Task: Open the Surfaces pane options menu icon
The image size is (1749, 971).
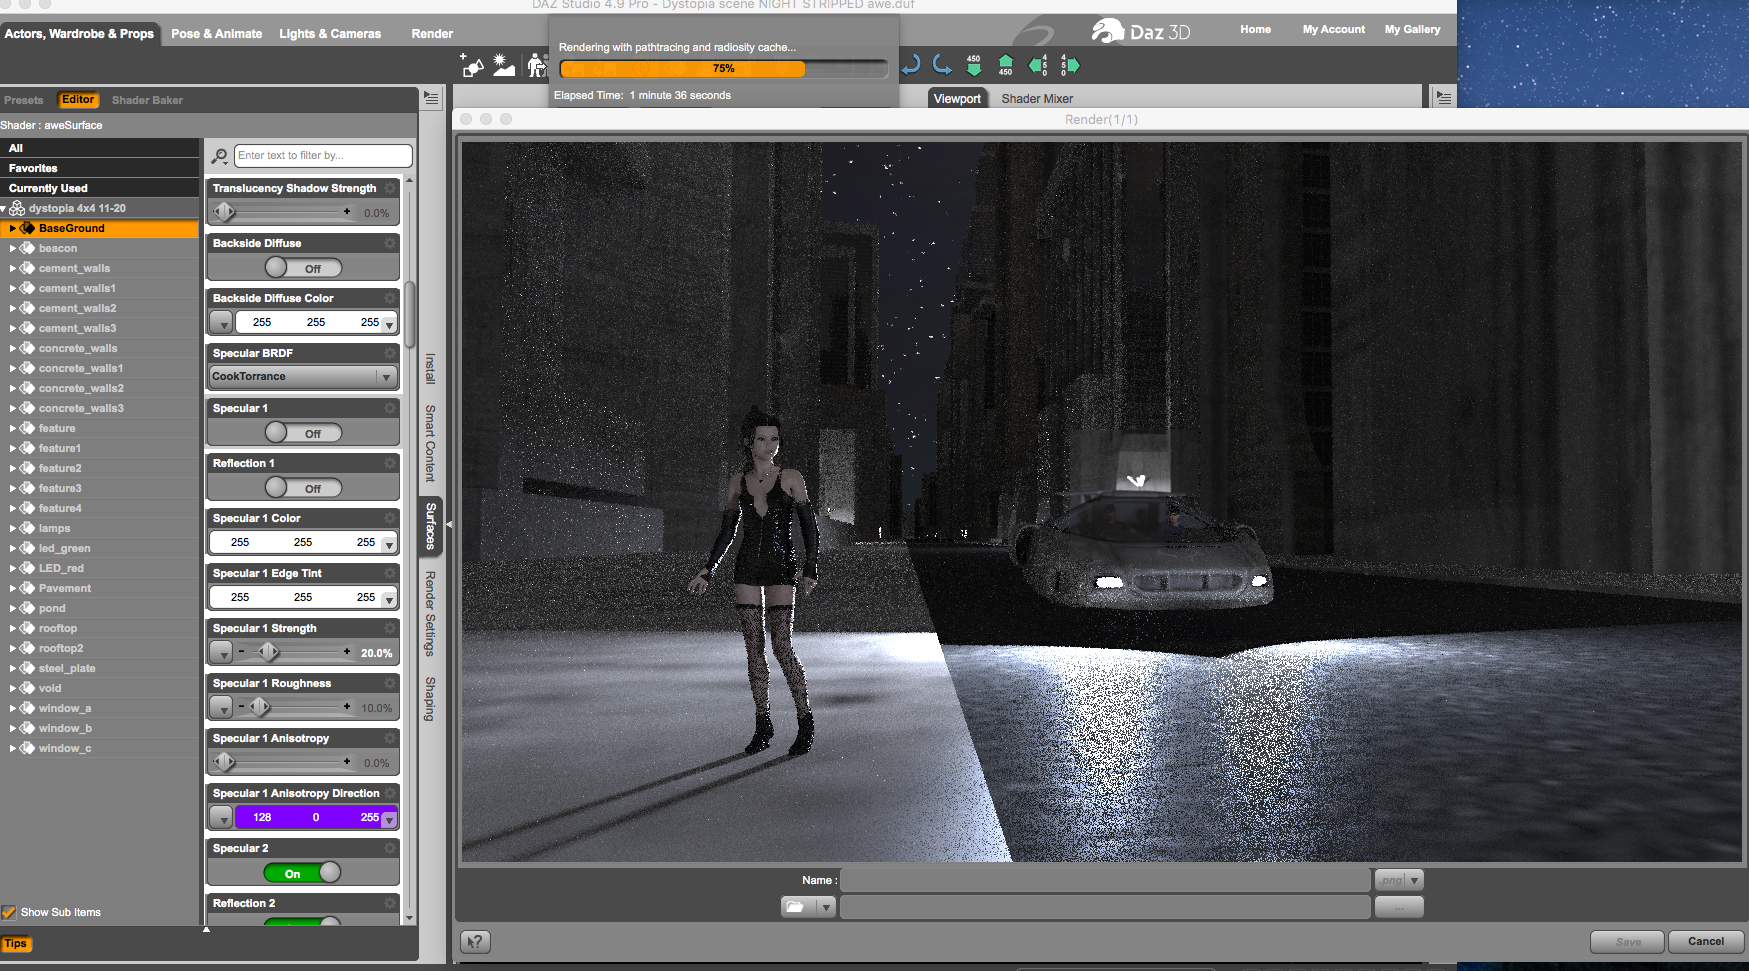Action: coord(431,98)
